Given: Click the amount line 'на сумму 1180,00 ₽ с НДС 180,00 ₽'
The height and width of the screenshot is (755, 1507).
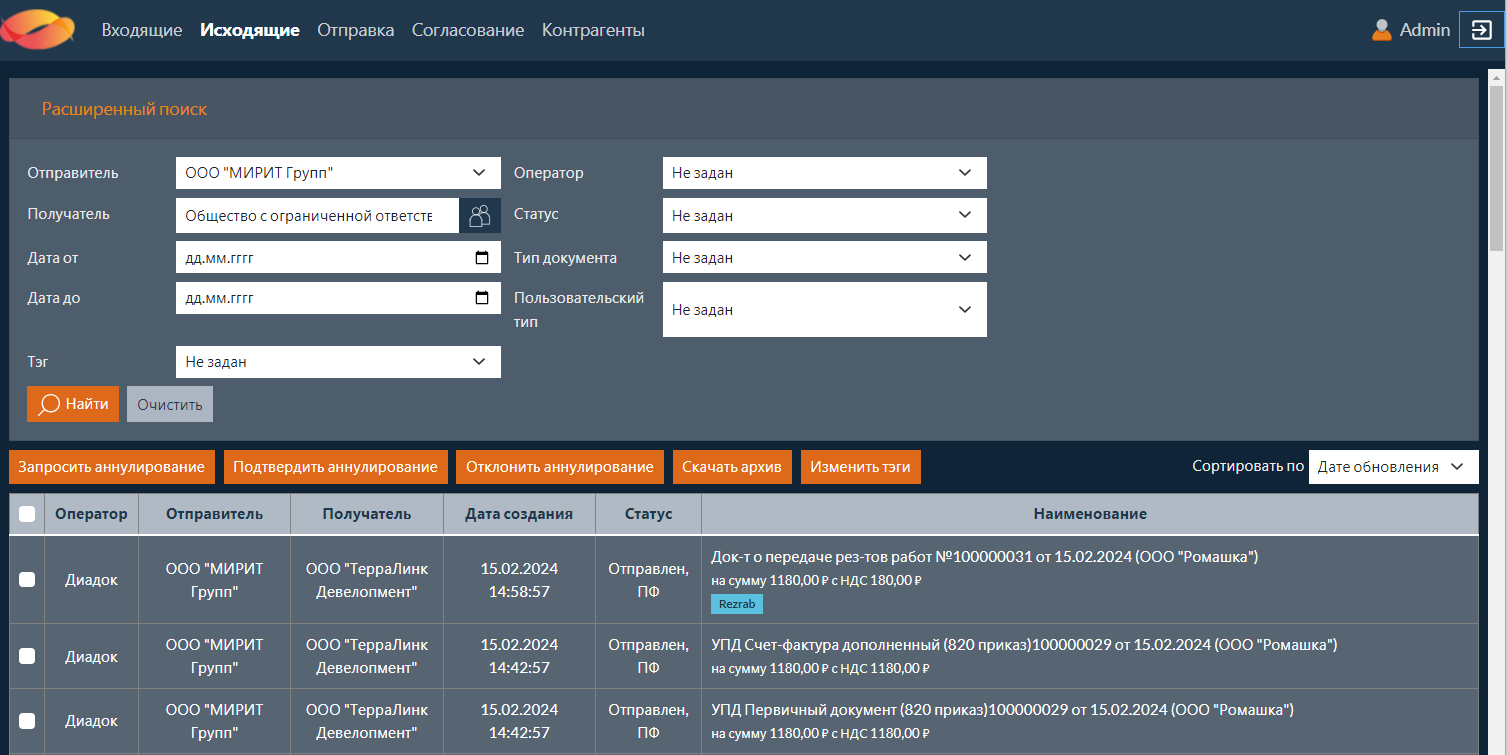Looking at the screenshot, I should point(816,580).
